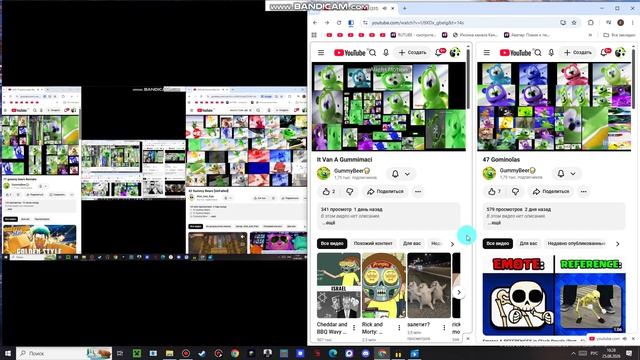This screenshot has width=640, height=360.
Task: Click Создать button in left pane
Action: coord(413,53)
